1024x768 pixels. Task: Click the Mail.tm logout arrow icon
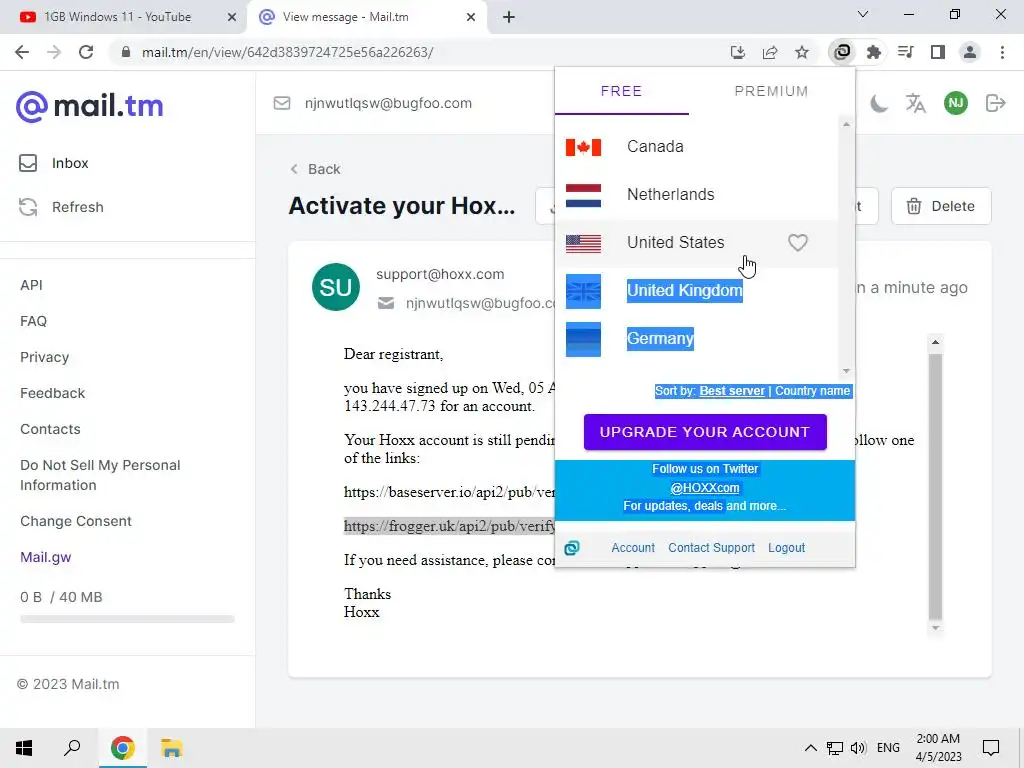tap(995, 103)
